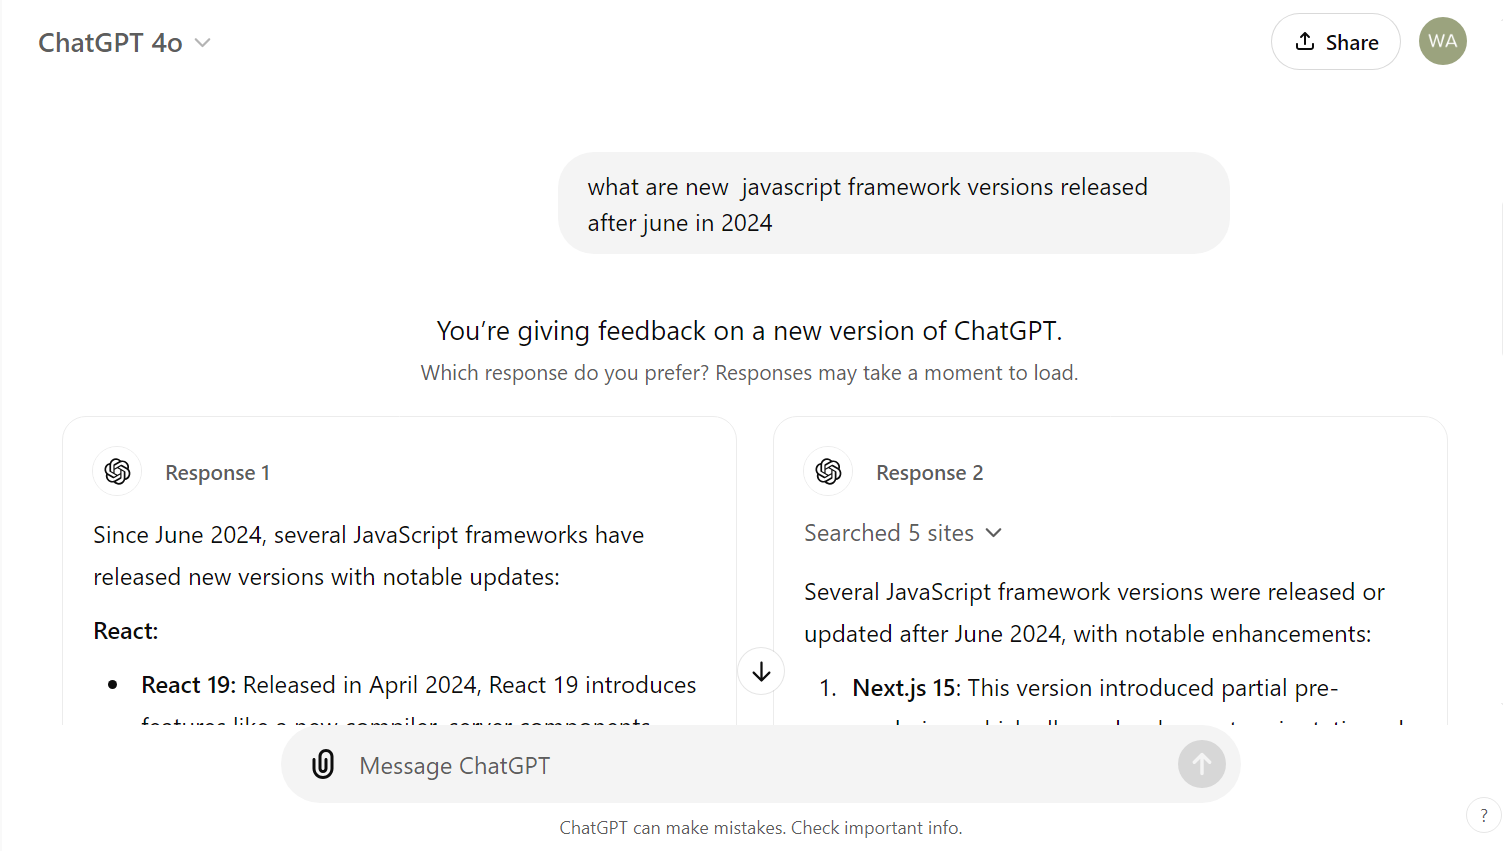Click the question mark help icon

point(1483,815)
